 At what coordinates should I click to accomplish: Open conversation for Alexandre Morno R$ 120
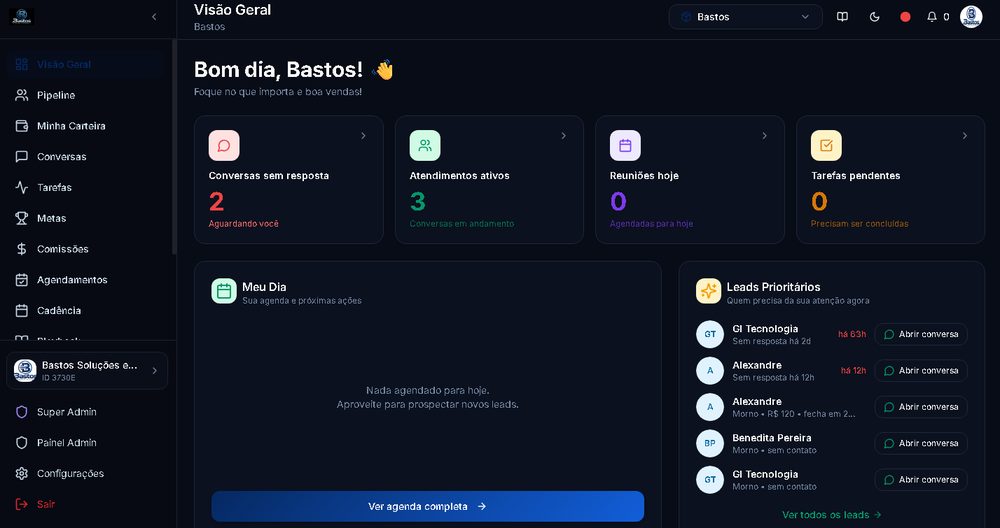click(x=921, y=407)
